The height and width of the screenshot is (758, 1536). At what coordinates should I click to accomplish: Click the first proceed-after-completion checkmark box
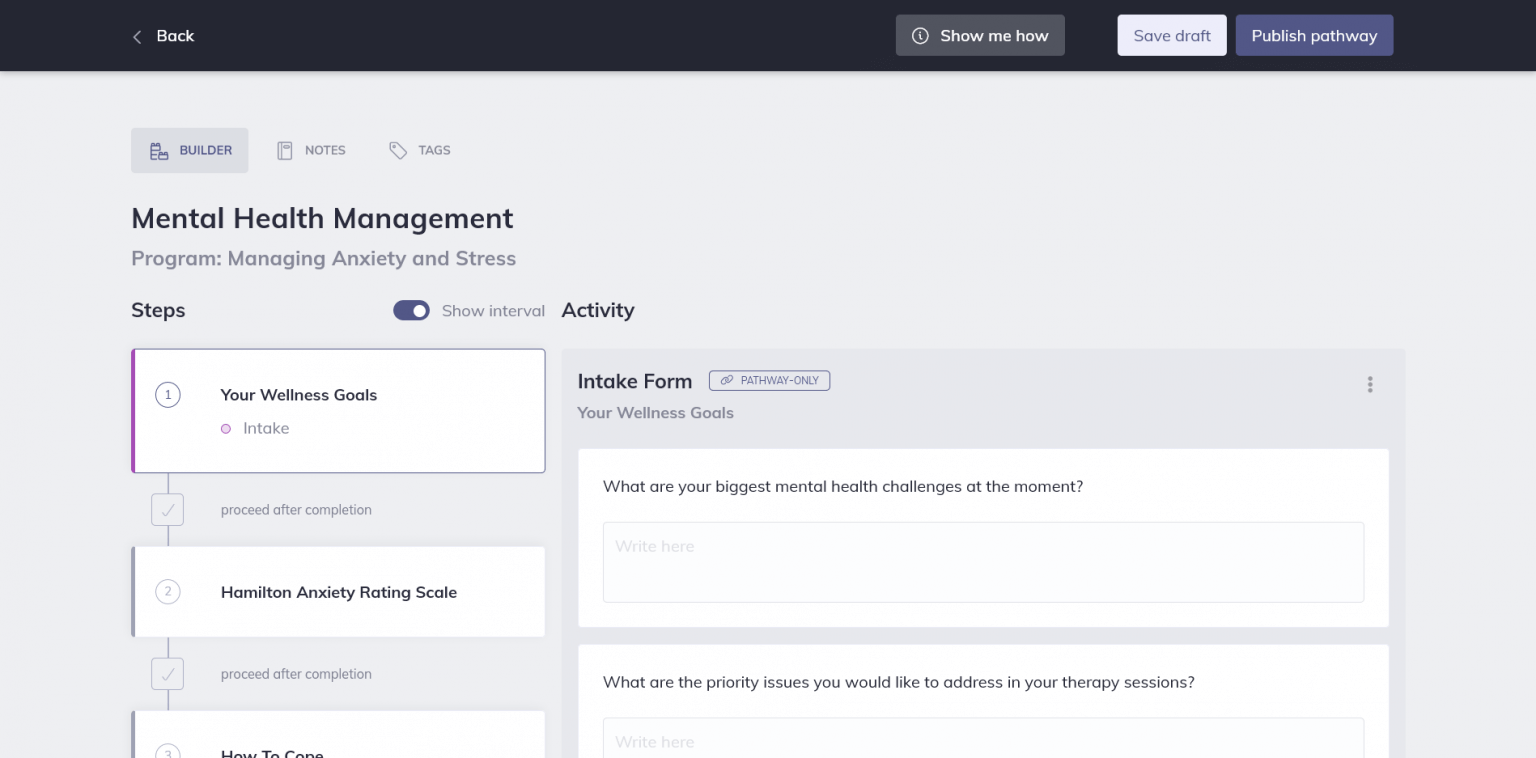click(167, 509)
